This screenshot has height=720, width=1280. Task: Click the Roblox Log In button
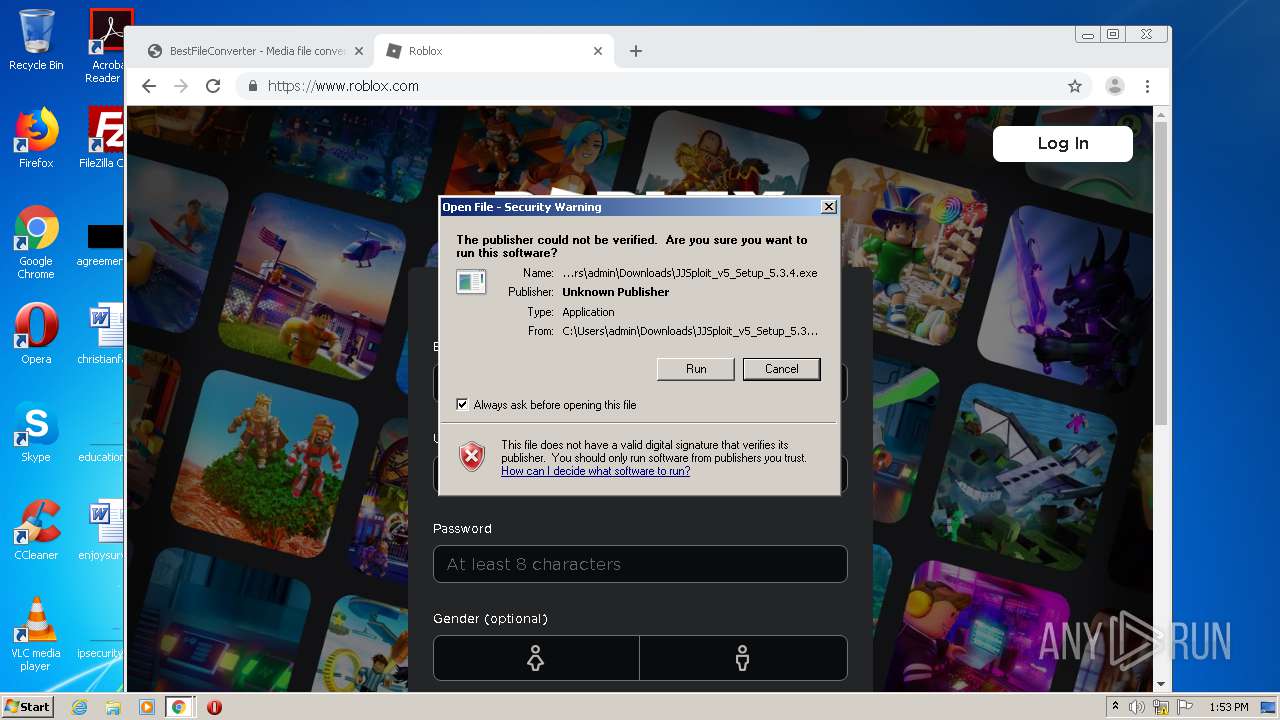coord(1062,144)
